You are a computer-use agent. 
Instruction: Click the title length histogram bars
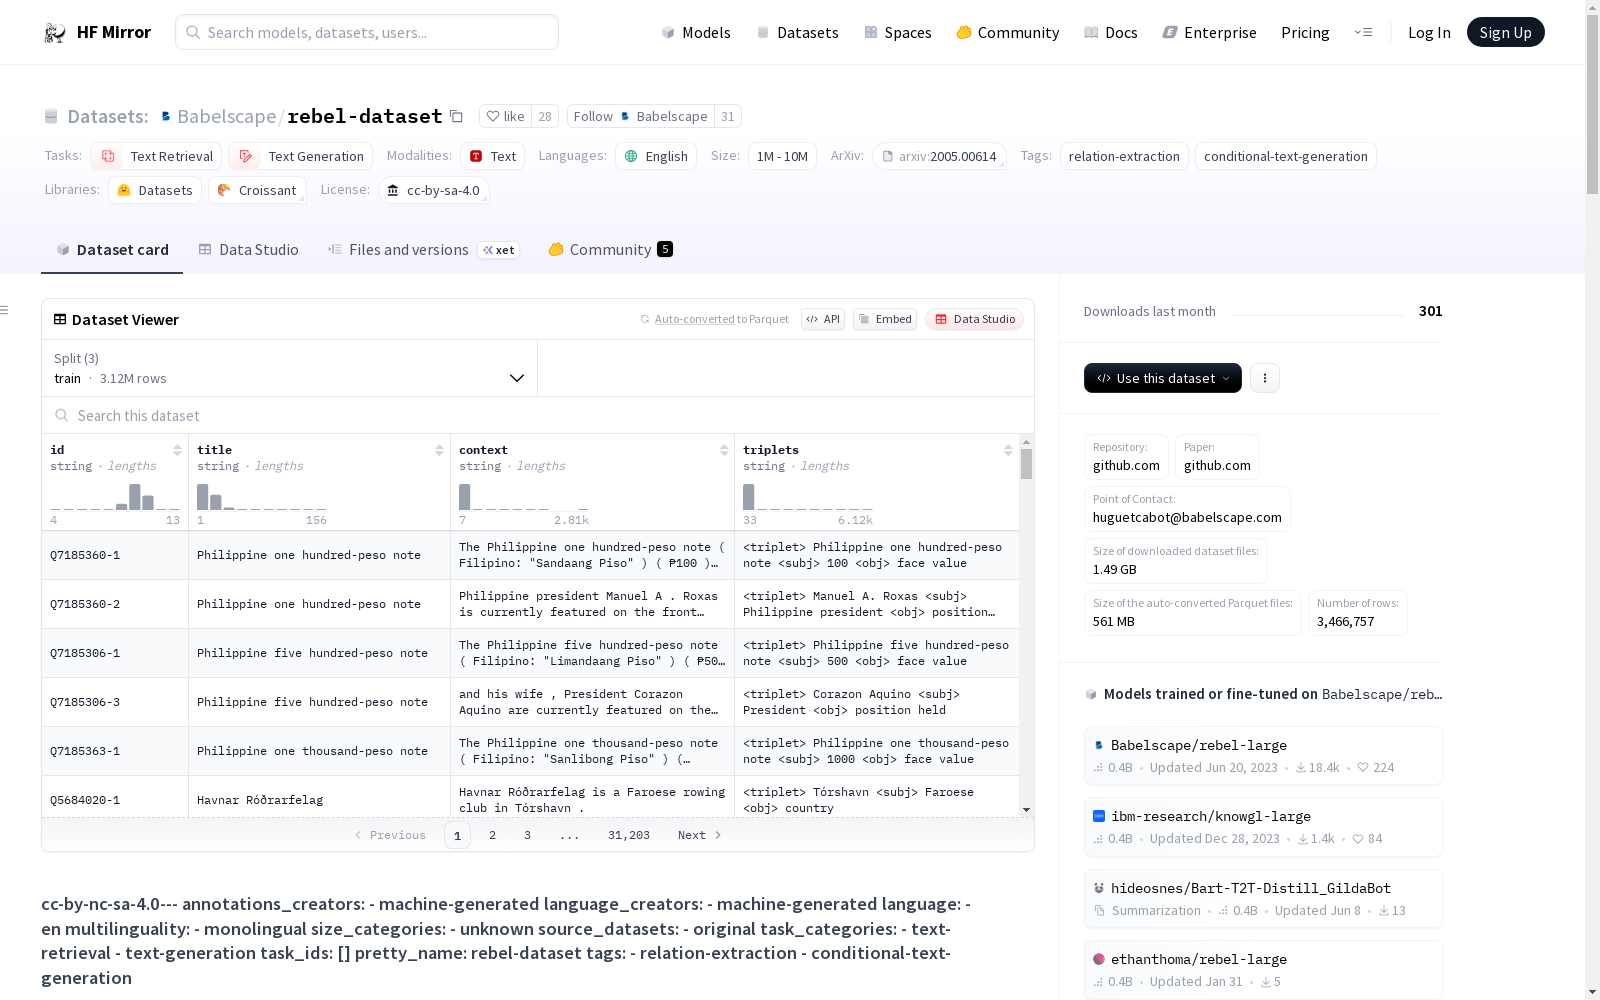click(261, 497)
